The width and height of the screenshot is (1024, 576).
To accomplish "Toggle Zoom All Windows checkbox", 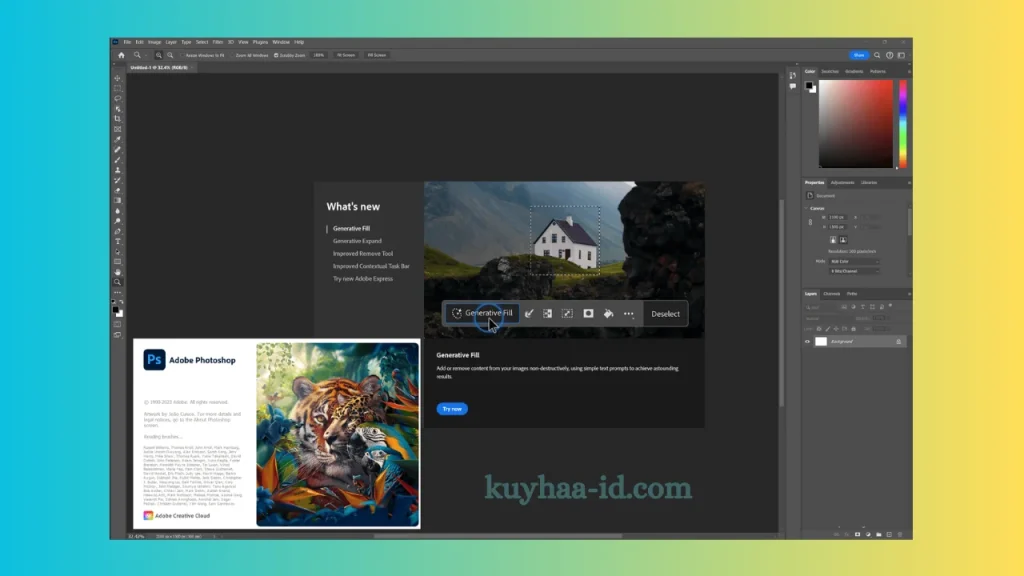I will click(232, 56).
